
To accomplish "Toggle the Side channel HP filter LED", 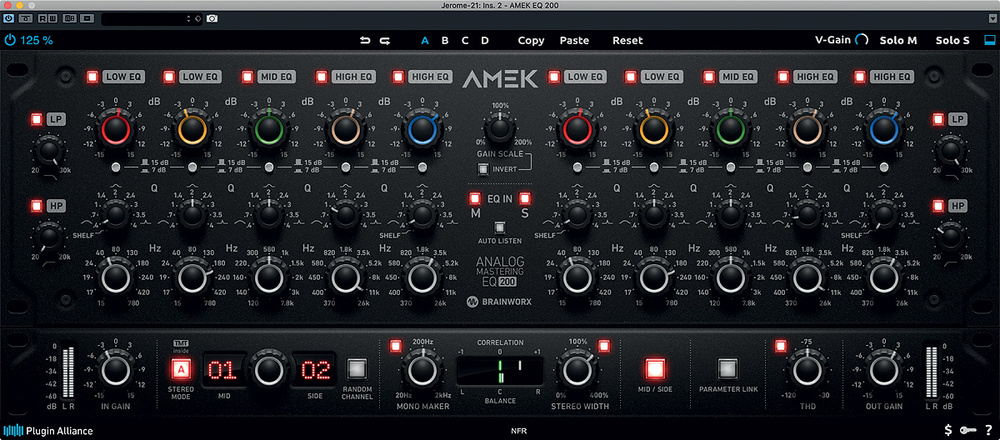I will point(938,206).
